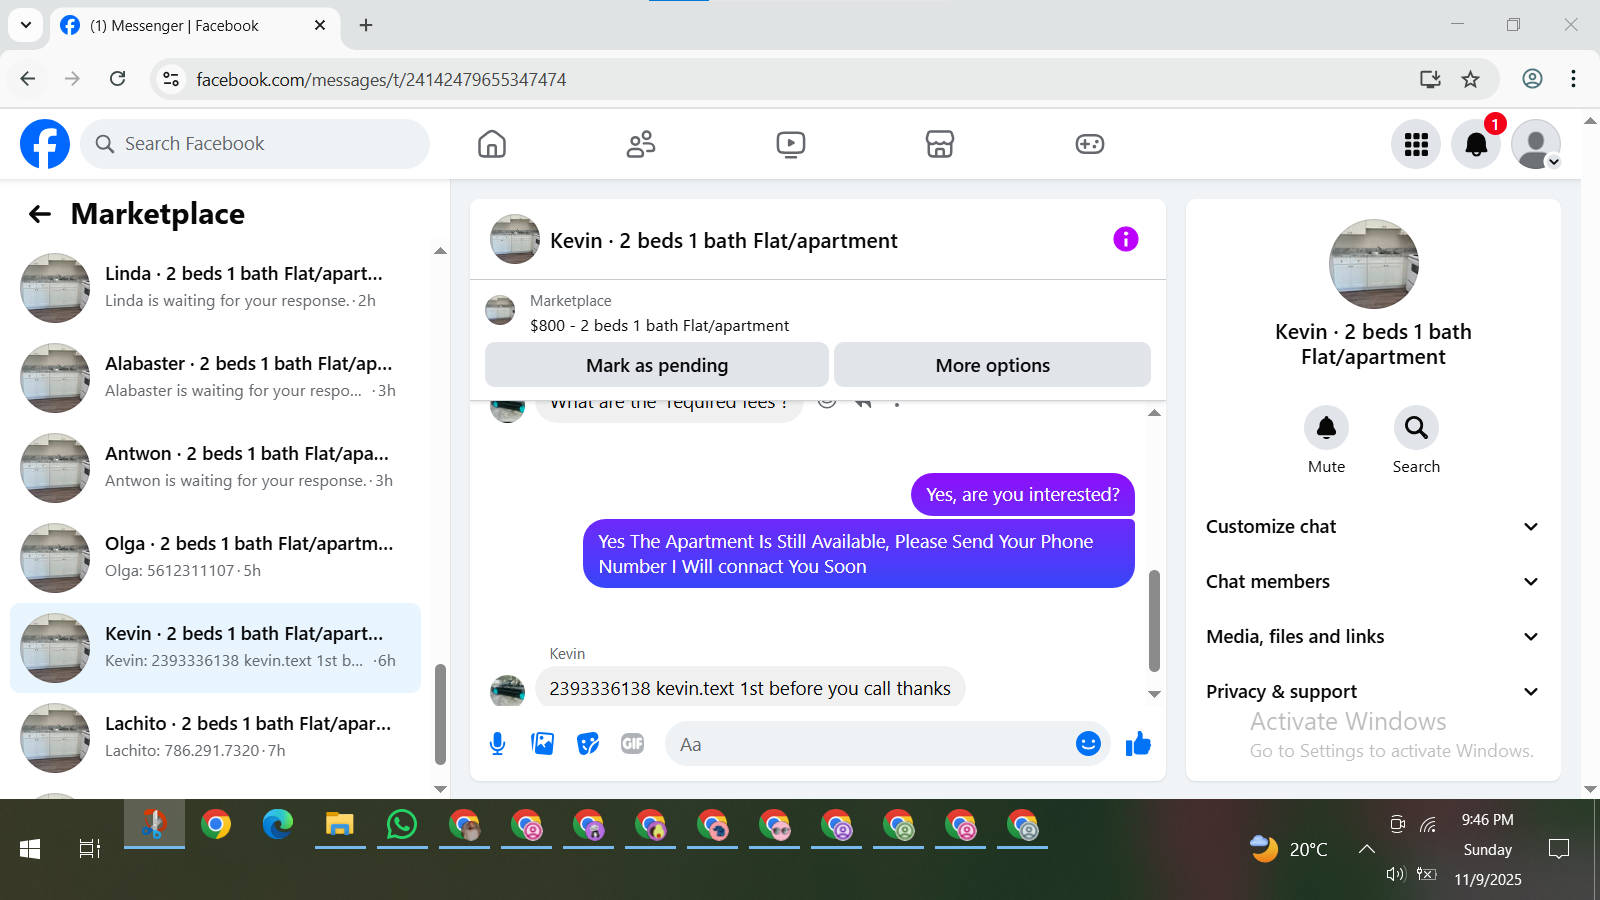
Task: Open conversation info purple icon
Action: pyautogui.click(x=1126, y=239)
